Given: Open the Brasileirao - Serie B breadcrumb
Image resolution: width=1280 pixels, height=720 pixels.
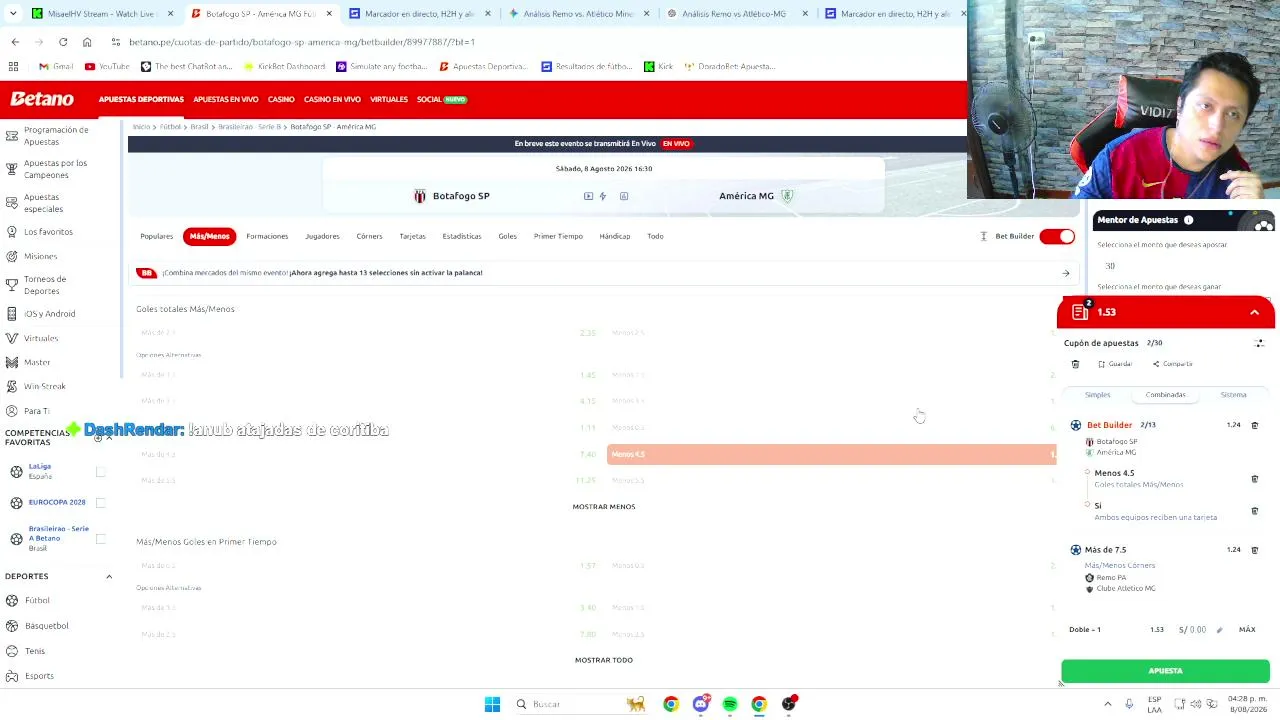Looking at the screenshot, I should pos(250,127).
